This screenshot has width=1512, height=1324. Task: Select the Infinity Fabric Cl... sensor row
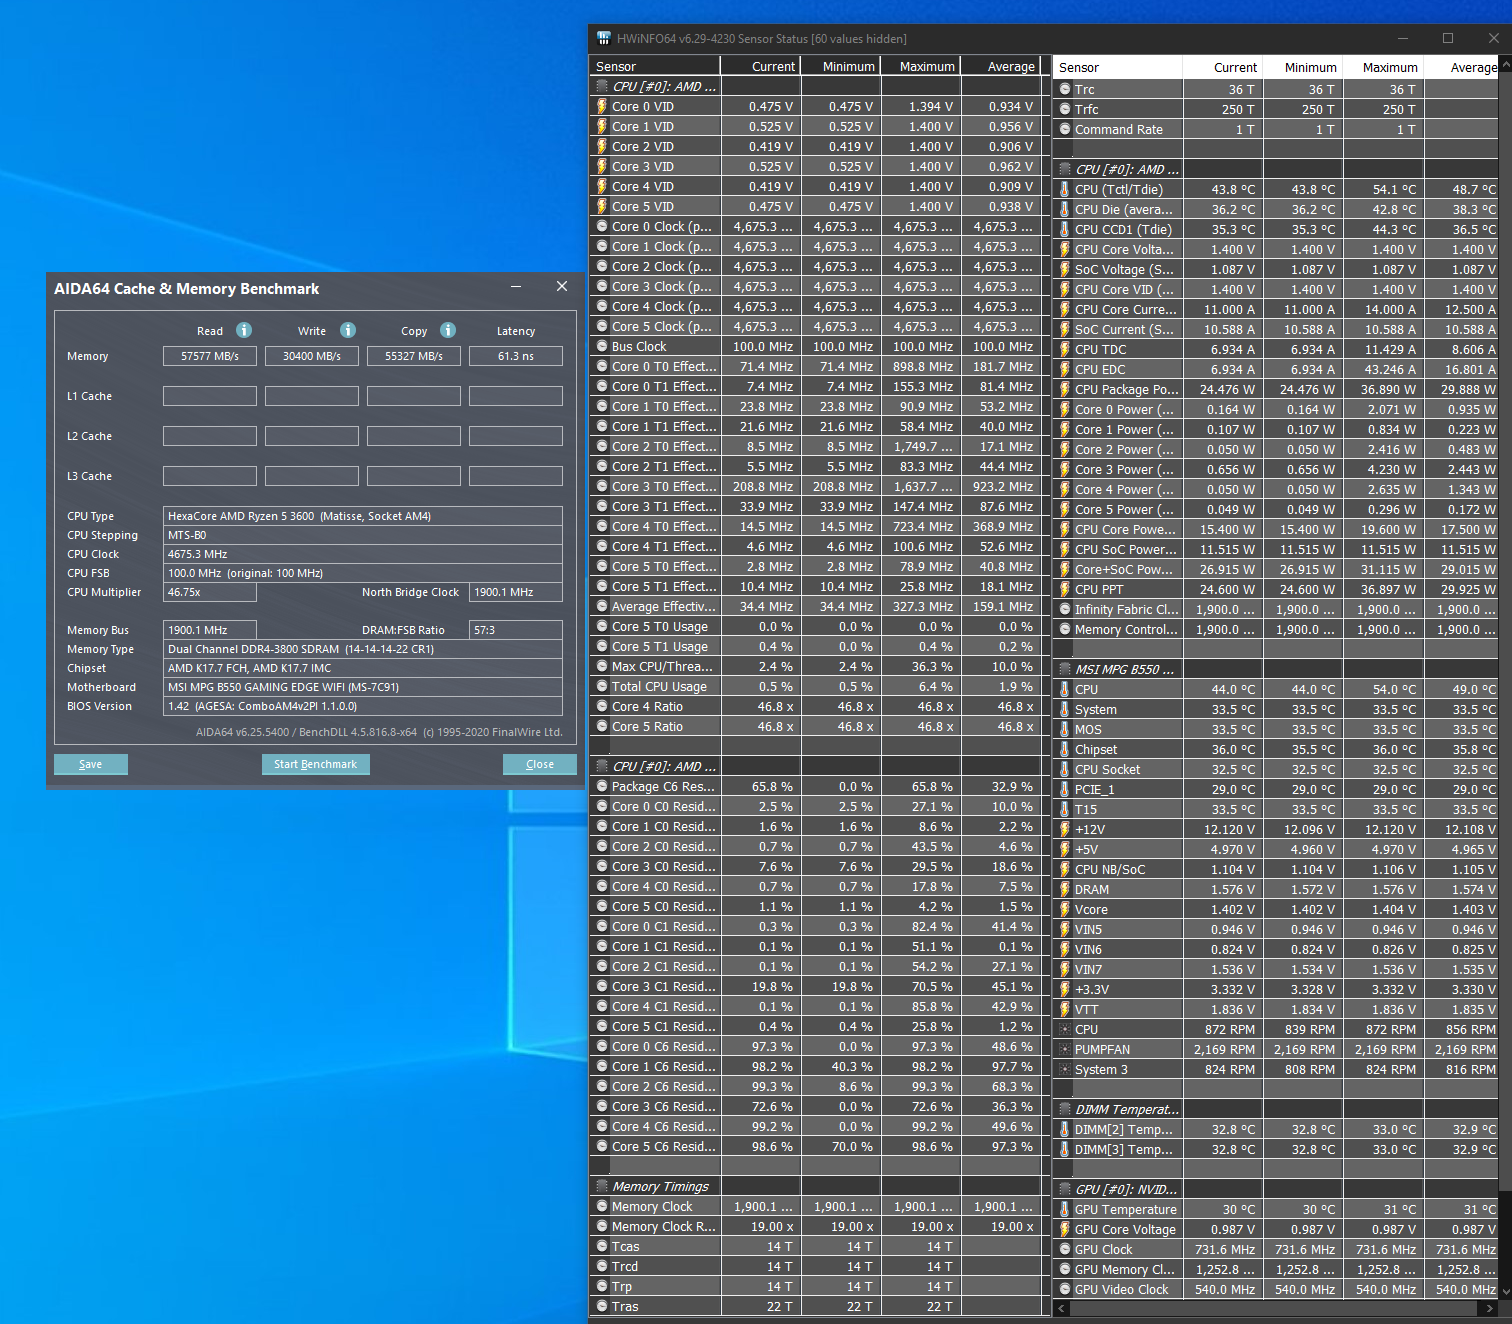coord(1277,609)
